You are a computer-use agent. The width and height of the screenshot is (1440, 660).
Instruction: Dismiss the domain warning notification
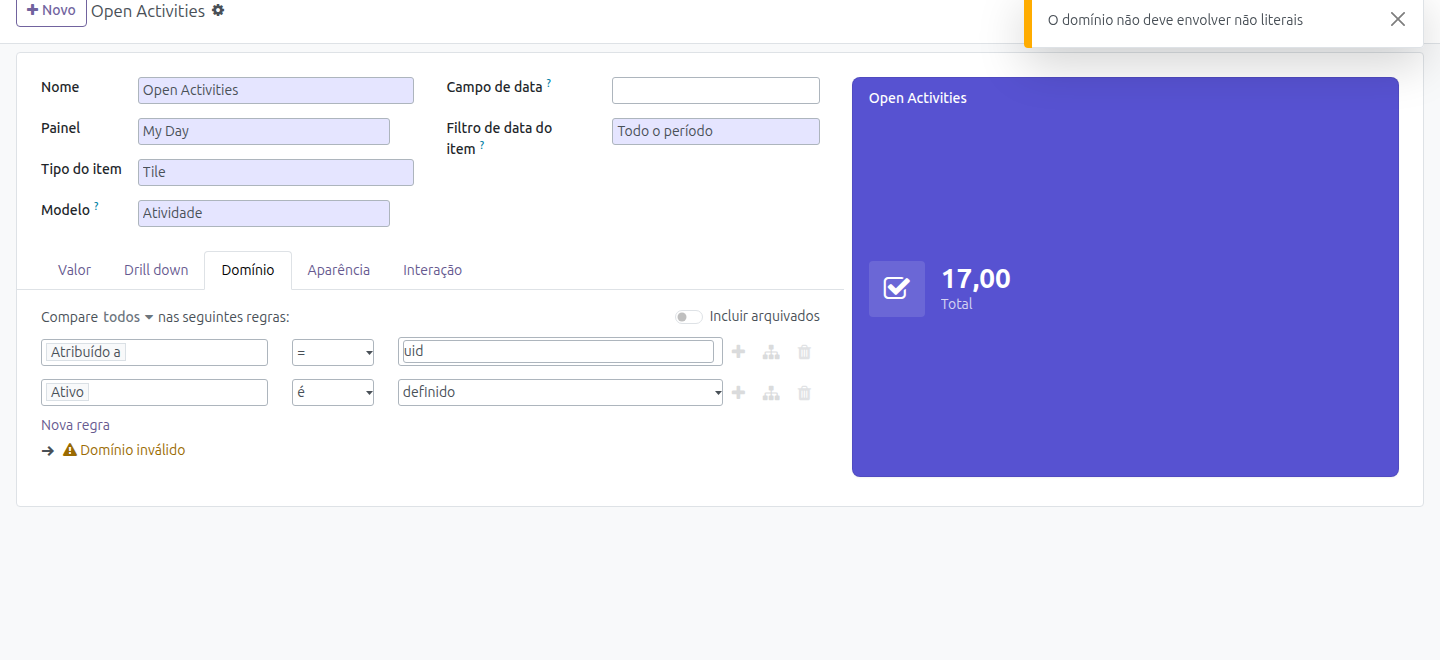1398,19
